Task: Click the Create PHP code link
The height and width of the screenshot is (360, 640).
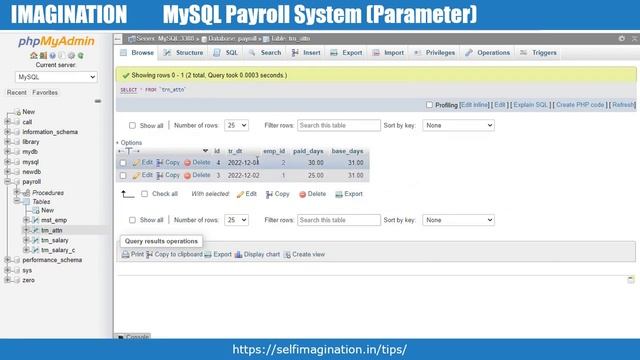Action: pyautogui.click(x=580, y=105)
